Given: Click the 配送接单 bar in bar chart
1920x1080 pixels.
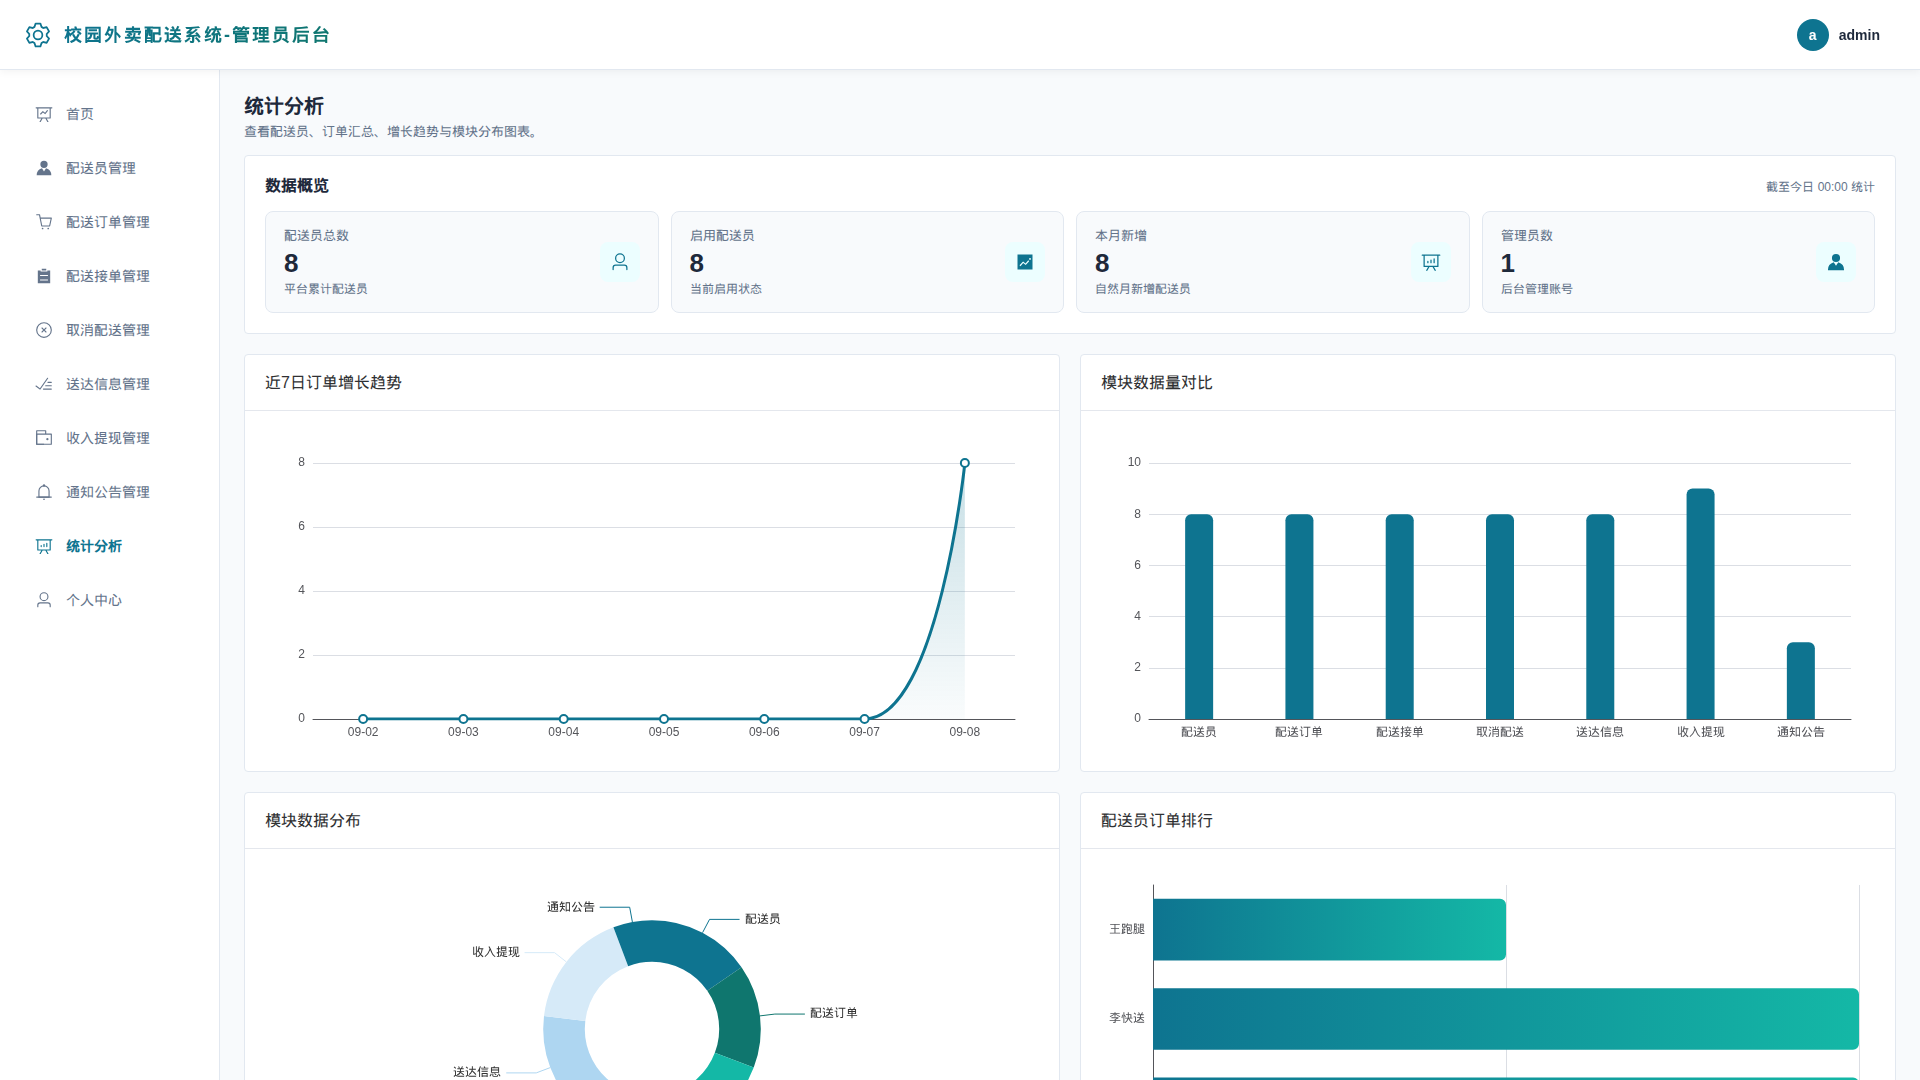Looking at the screenshot, I should coord(1400,616).
